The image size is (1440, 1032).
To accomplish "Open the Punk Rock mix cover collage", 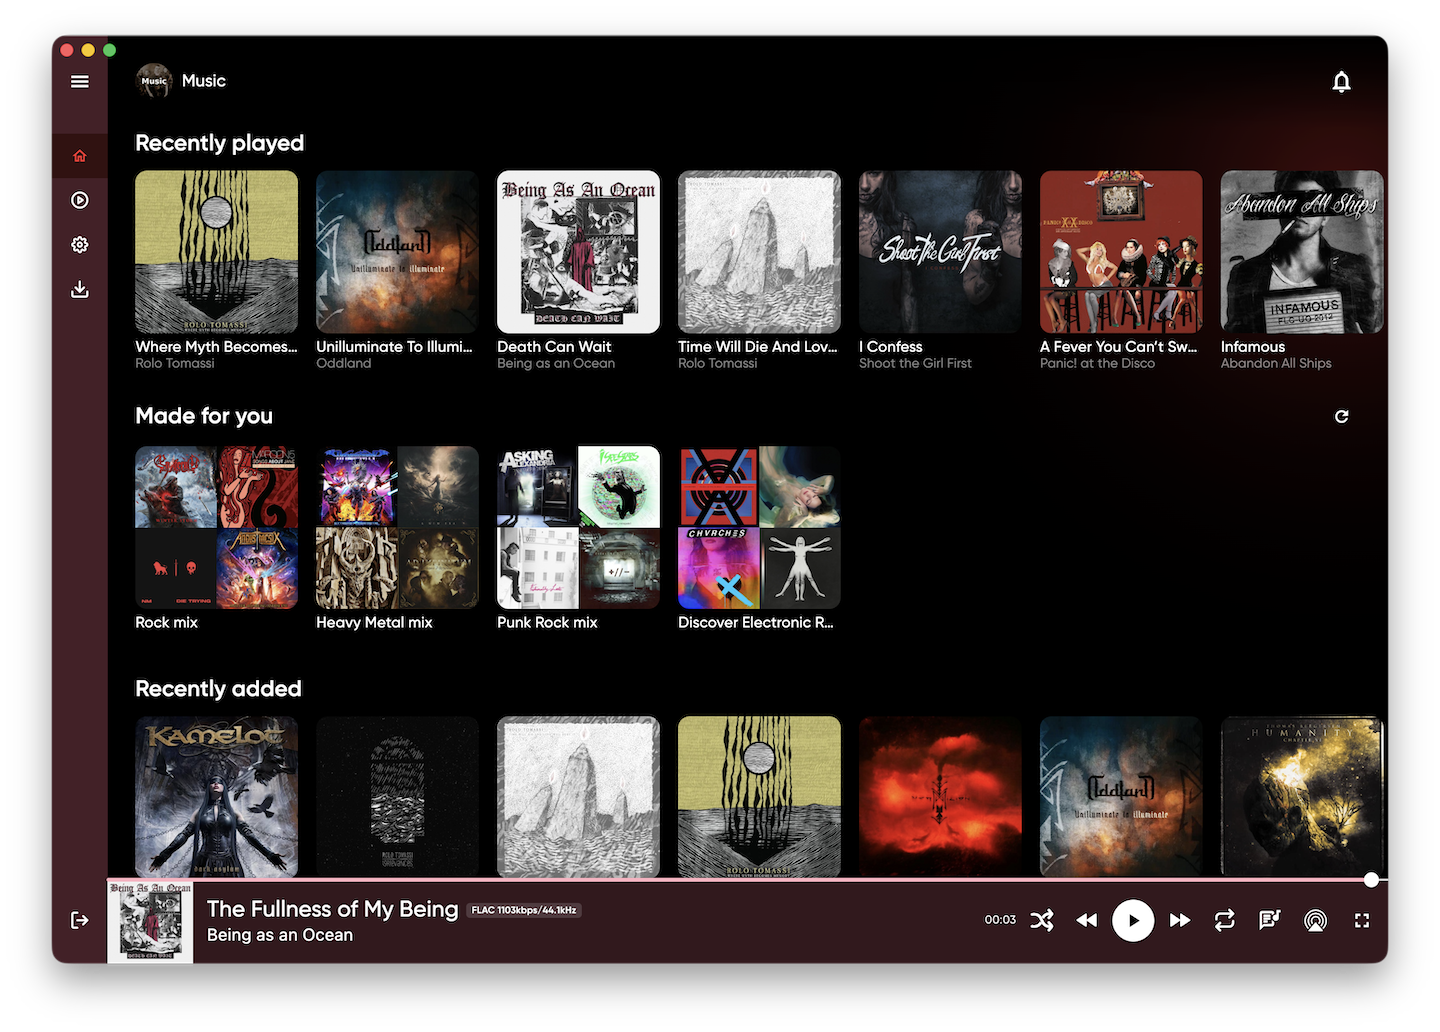I will coord(579,528).
